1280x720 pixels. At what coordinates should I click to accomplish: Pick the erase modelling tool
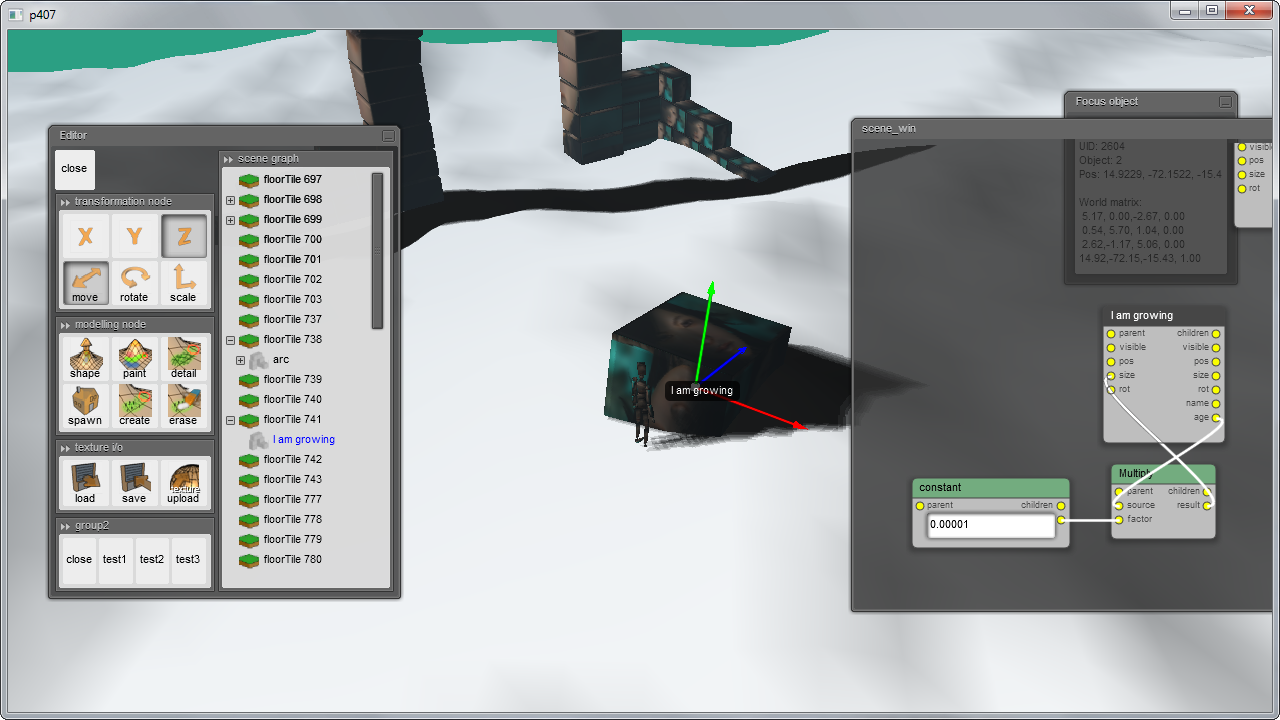[183, 406]
